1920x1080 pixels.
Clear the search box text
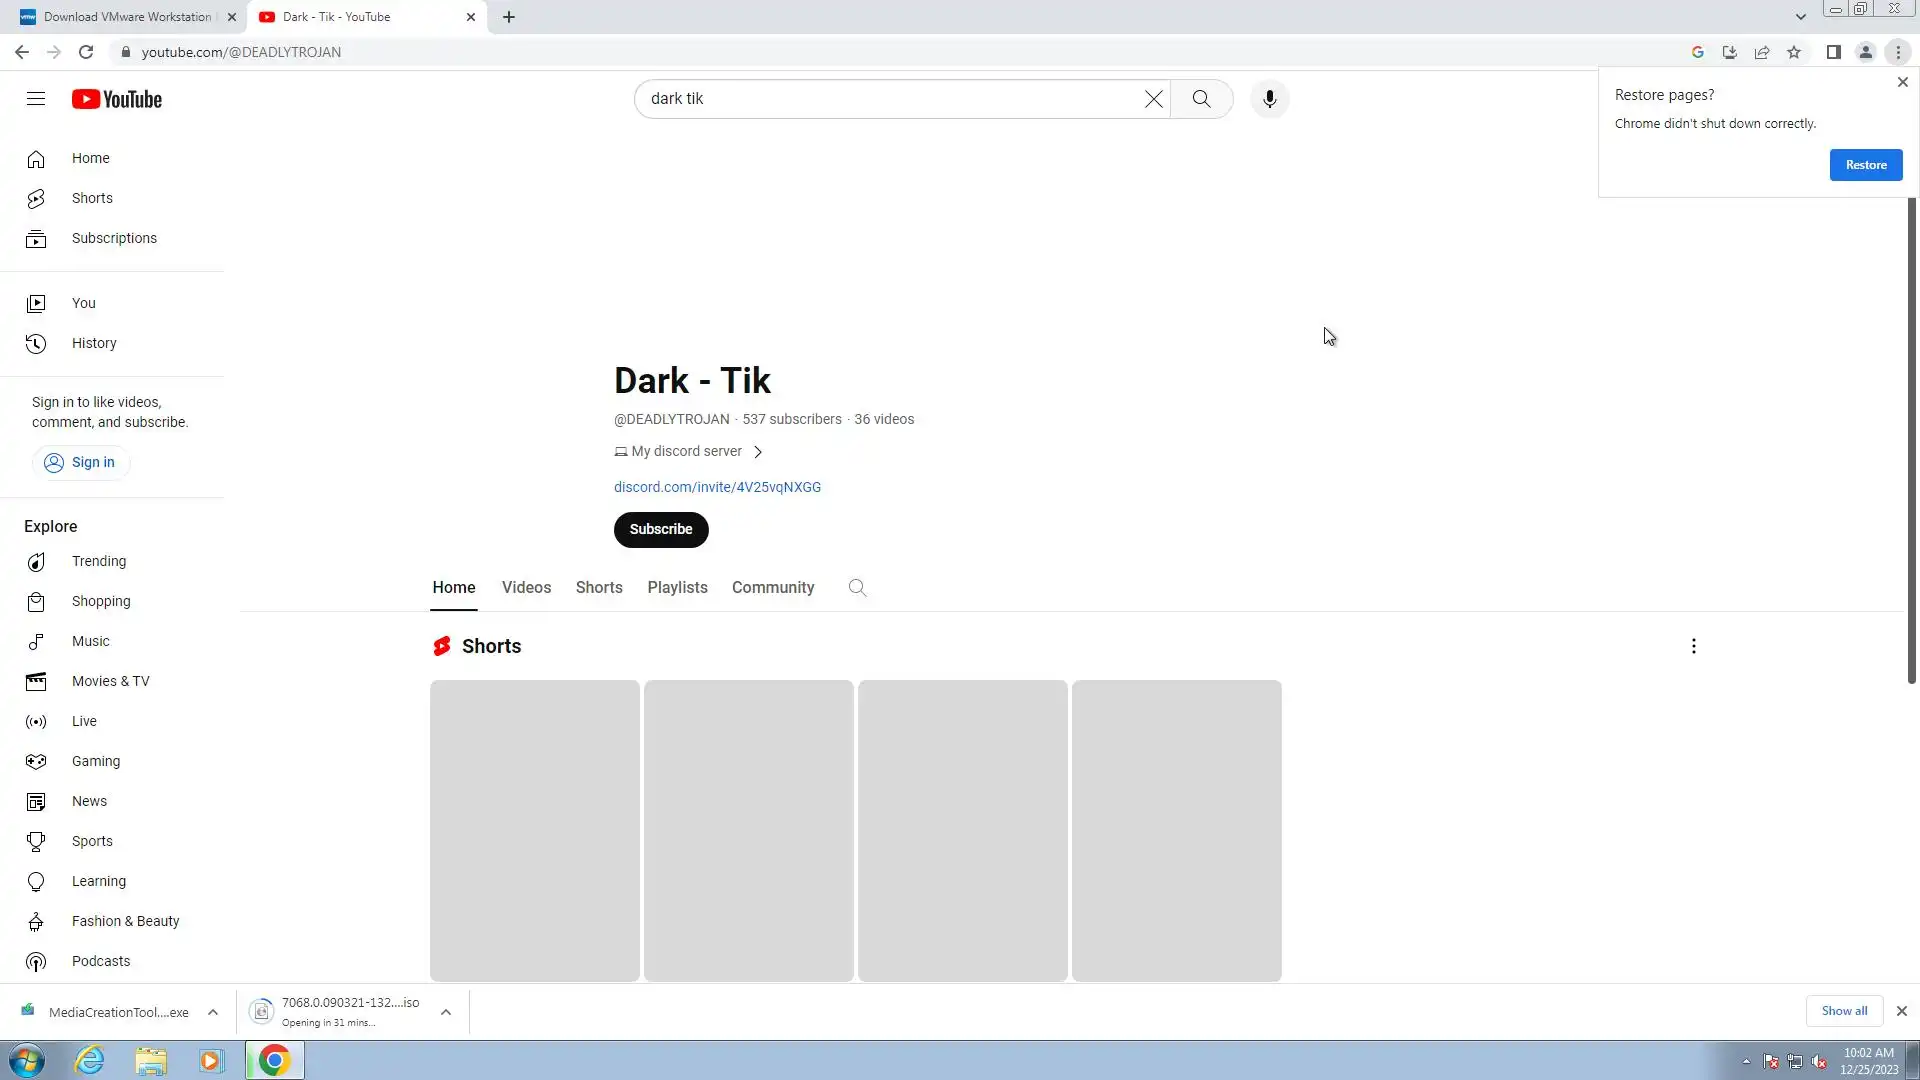1153,99
